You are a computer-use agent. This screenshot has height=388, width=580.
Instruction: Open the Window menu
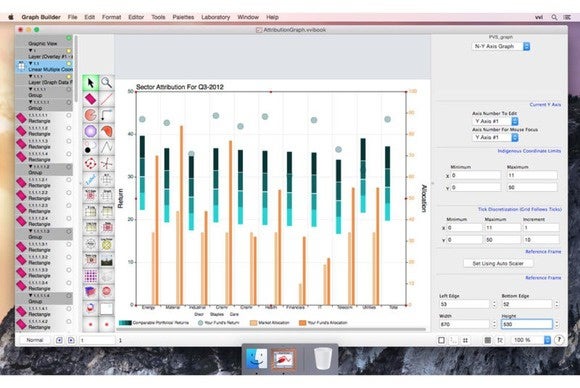[x=248, y=17]
